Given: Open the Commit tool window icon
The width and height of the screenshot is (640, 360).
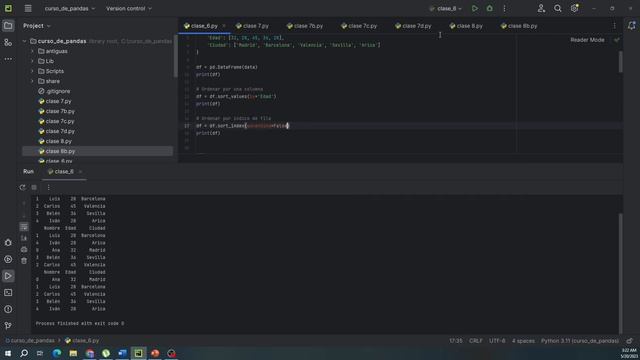Looking at the screenshot, I should click(x=8, y=42).
